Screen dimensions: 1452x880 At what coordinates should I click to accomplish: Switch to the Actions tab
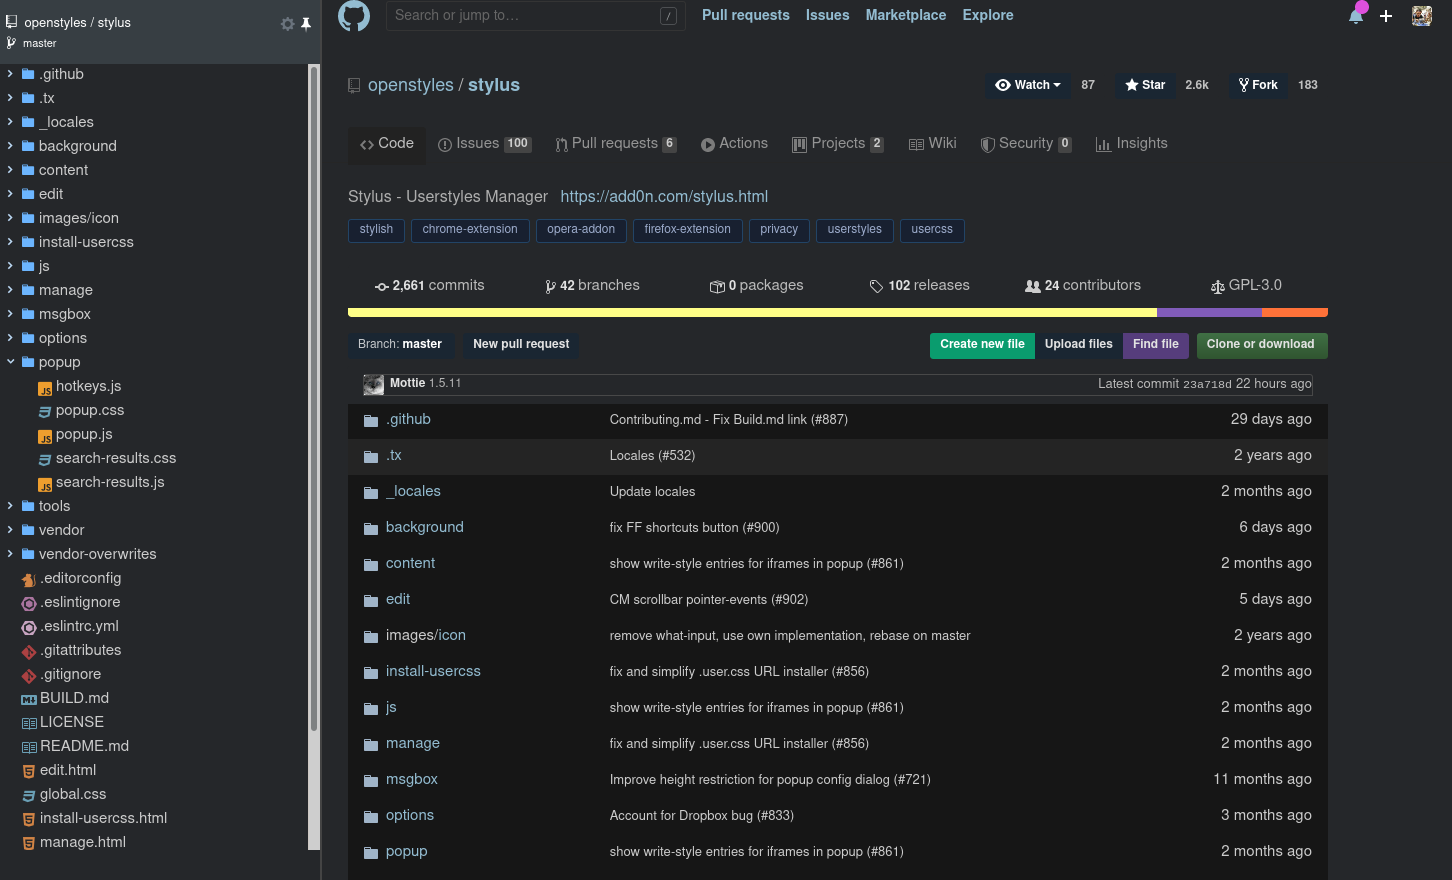coord(734,144)
